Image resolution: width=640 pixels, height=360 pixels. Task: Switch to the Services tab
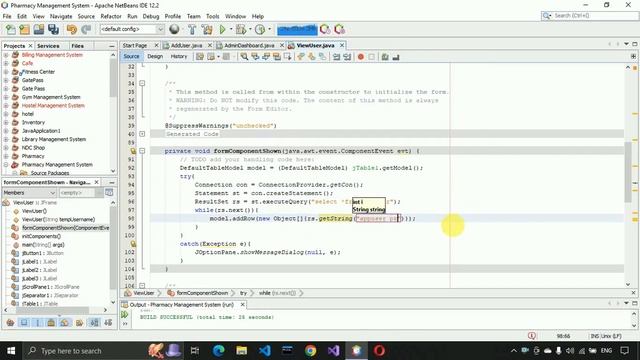pos(48,46)
